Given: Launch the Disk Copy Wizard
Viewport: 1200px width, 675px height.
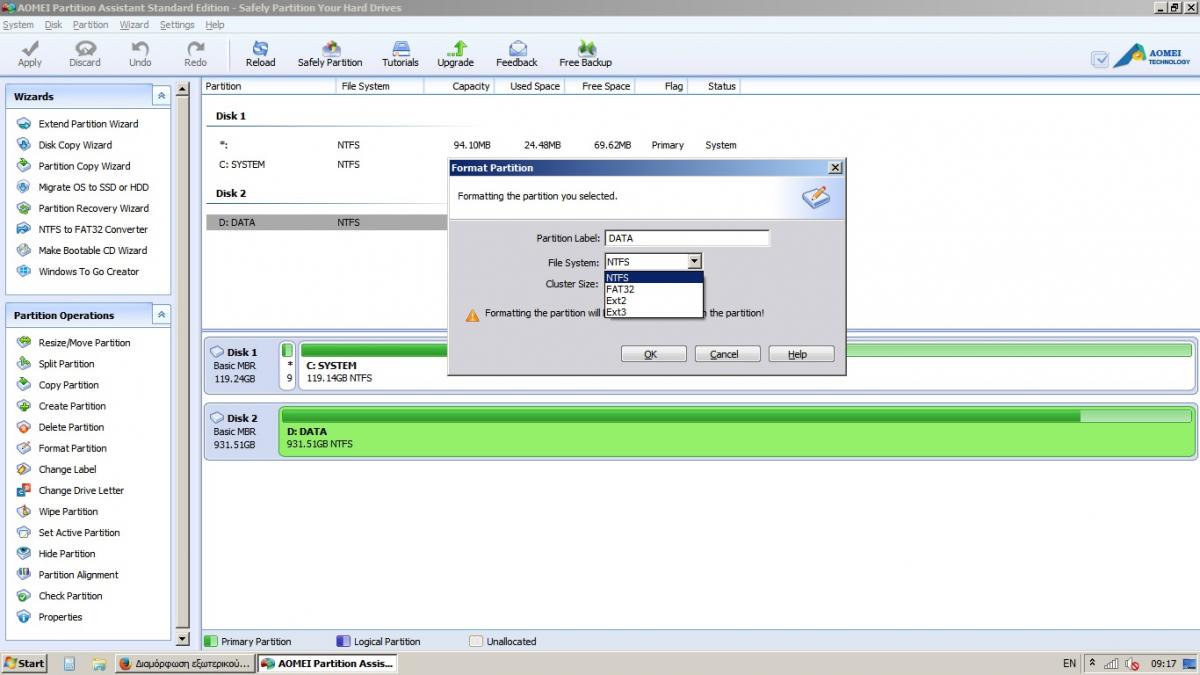Looking at the screenshot, I should coord(75,145).
